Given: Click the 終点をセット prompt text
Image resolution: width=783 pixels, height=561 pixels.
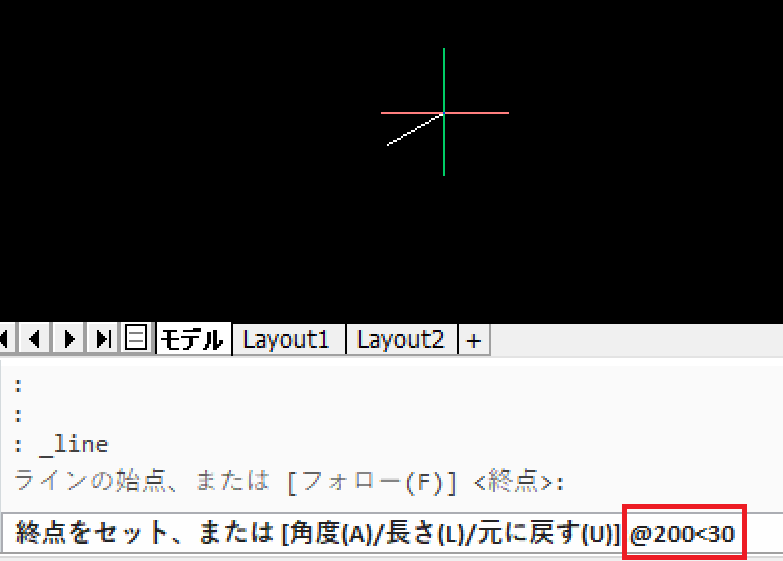Looking at the screenshot, I should (x=317, y=533).
